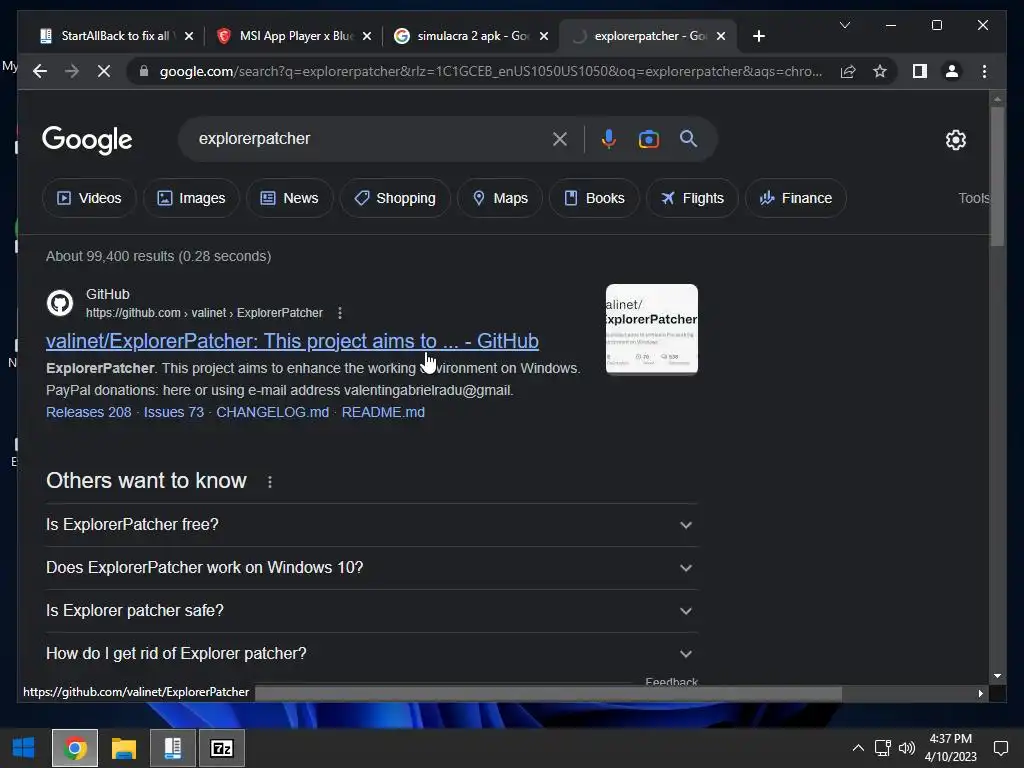
Task: Click the horizontal scrollbar at bottom
Action: [548, 693]
